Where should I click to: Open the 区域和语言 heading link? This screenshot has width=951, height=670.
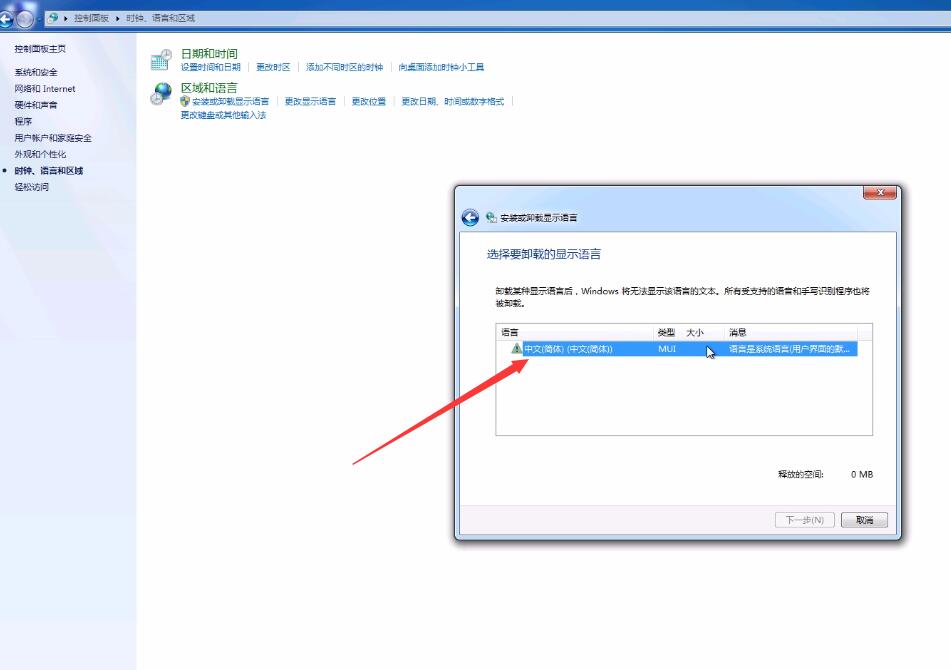209,88
